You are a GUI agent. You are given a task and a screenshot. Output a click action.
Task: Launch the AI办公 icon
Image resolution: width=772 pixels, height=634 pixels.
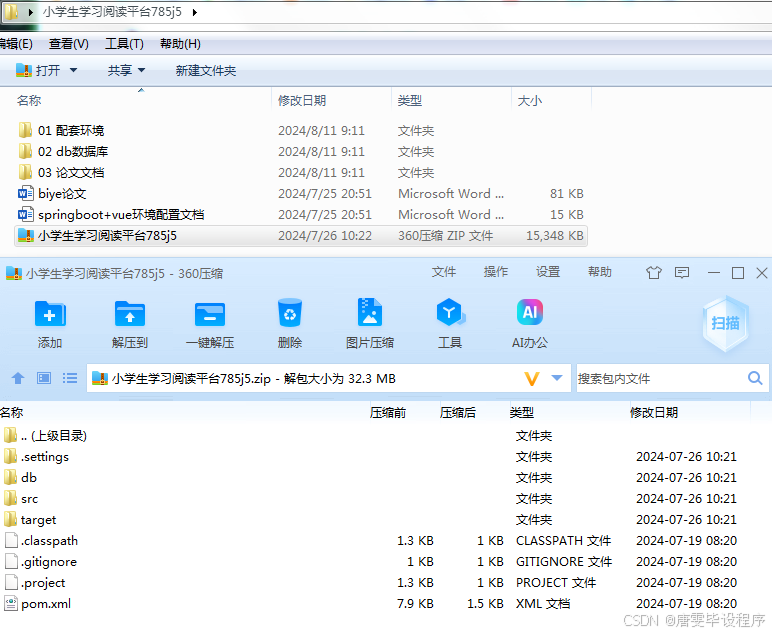[530, 312]
